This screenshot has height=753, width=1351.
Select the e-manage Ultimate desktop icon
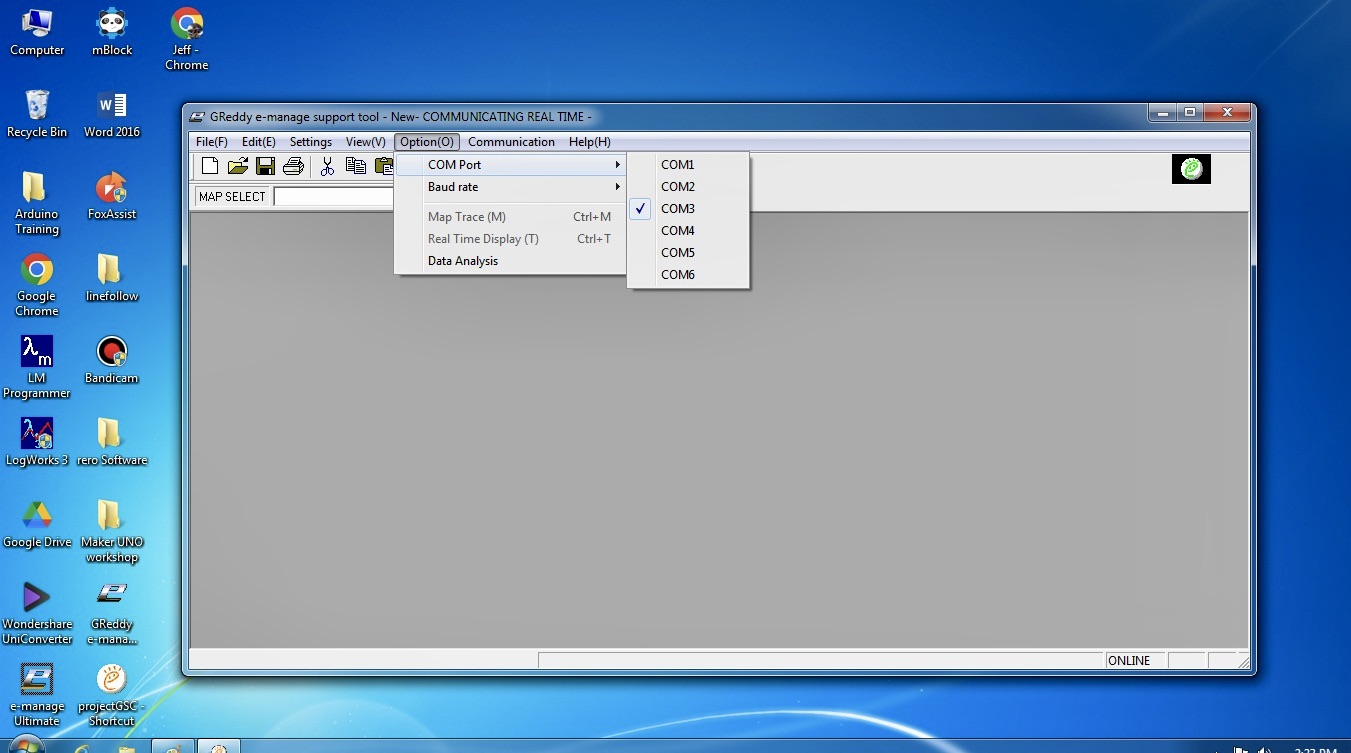click(37, 695)
